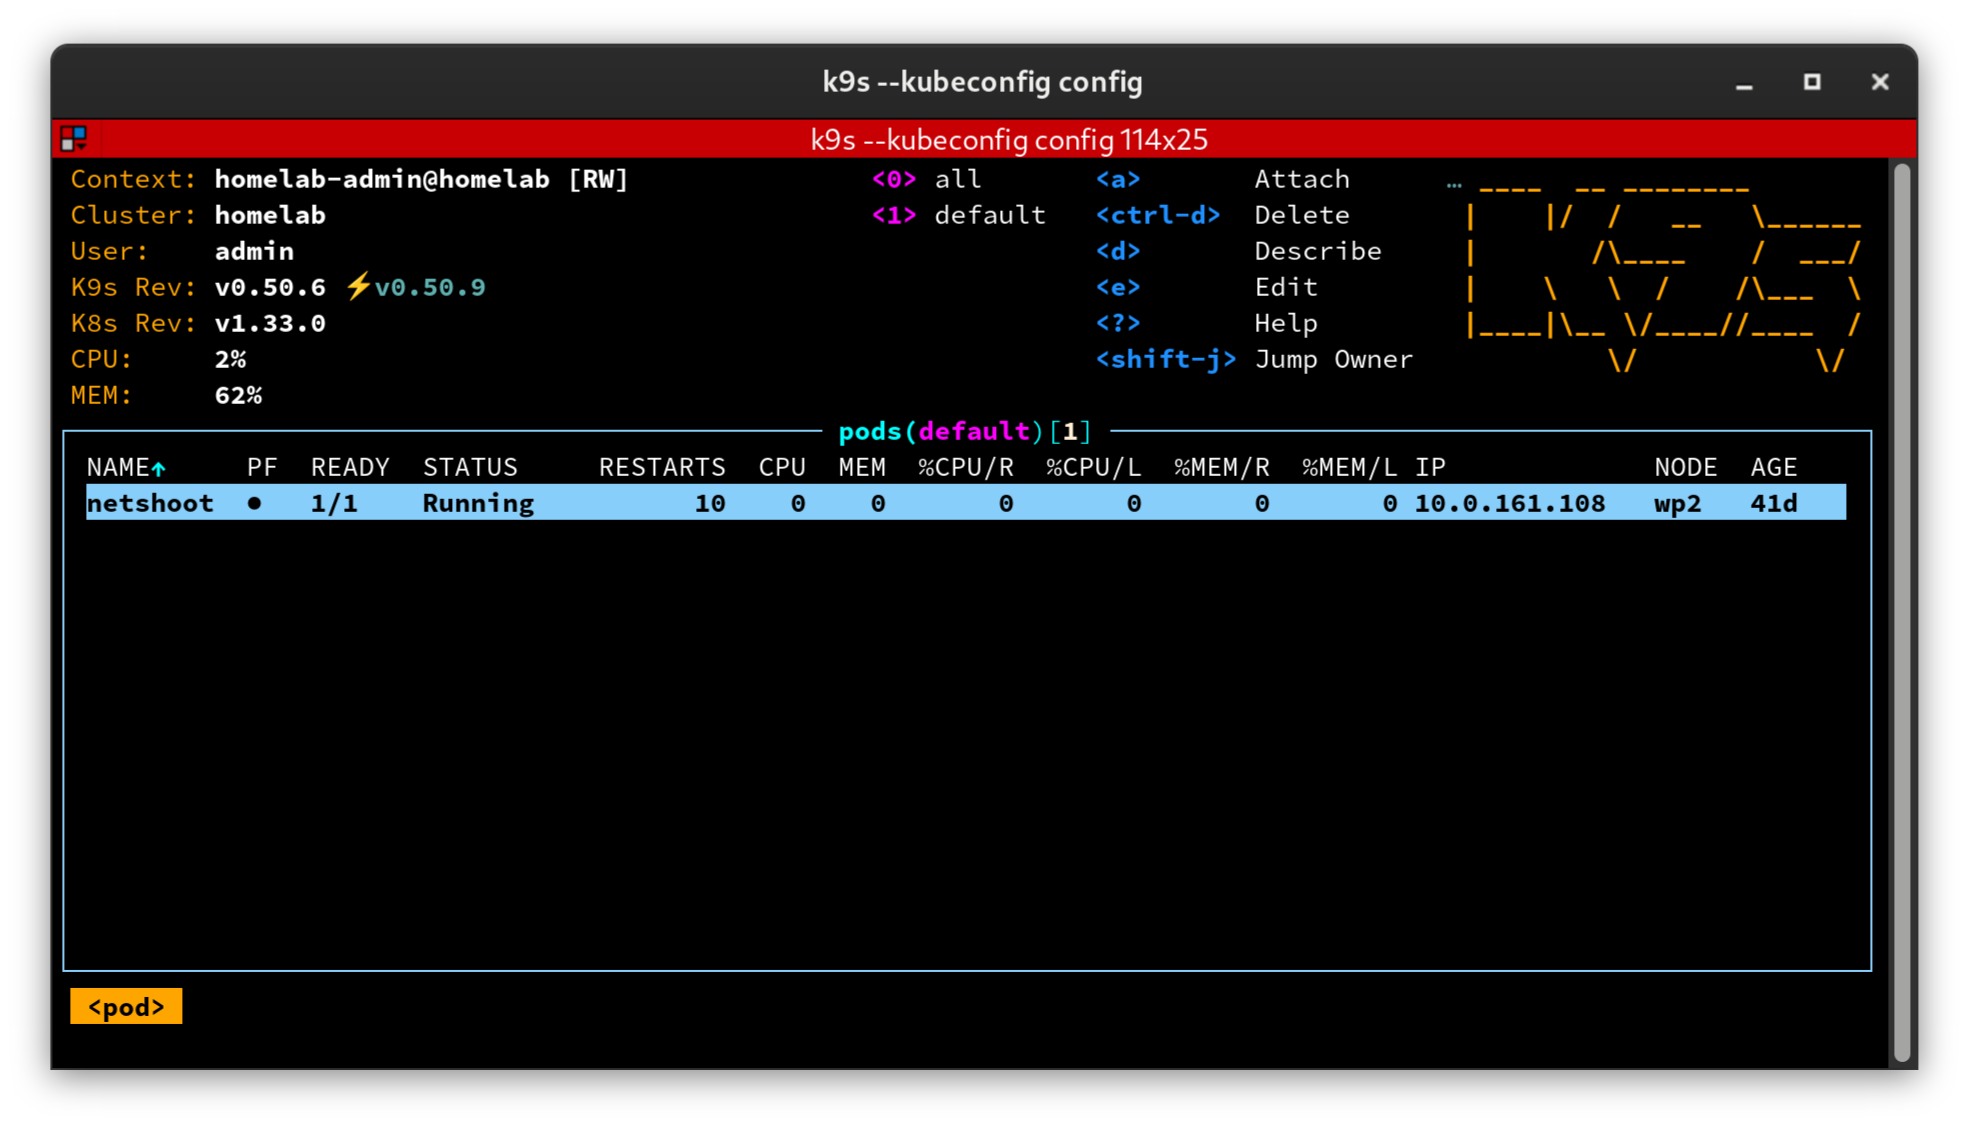Click the <ctrl-d> Delete shortcut hint
Viewport: 1968px width, 1126px height.
(x=1222, y=215)
